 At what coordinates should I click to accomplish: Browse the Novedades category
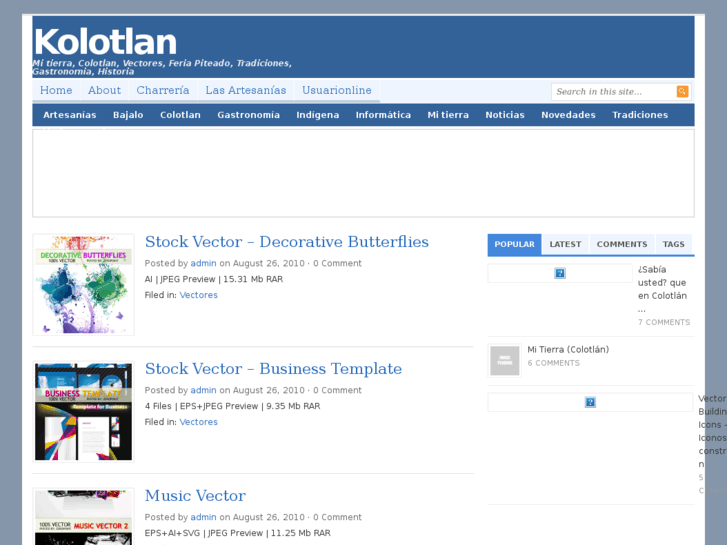click(568, 115)
